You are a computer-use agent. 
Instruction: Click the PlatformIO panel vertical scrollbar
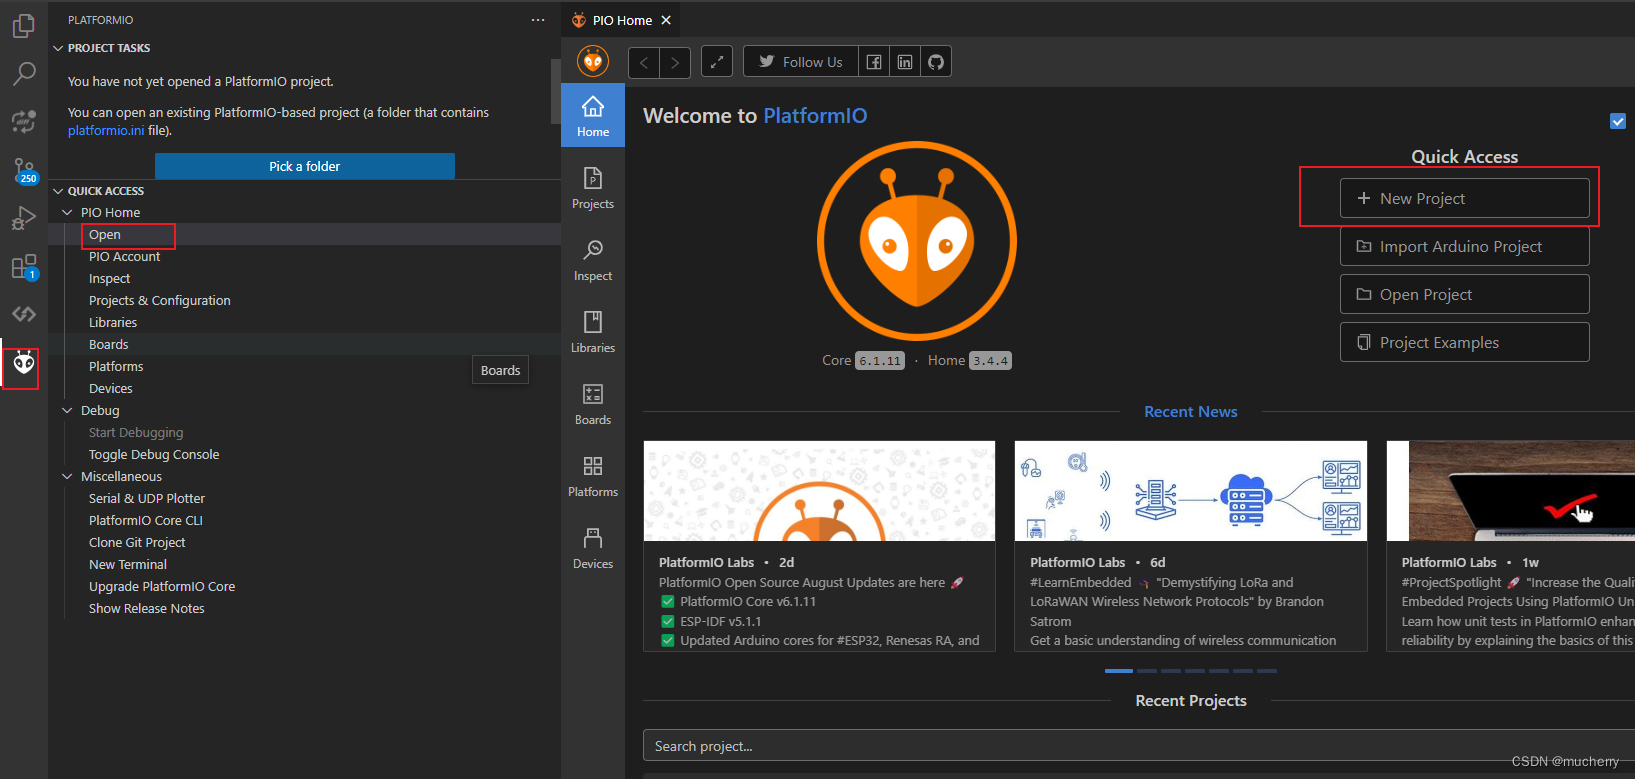(x=556, y=91)
